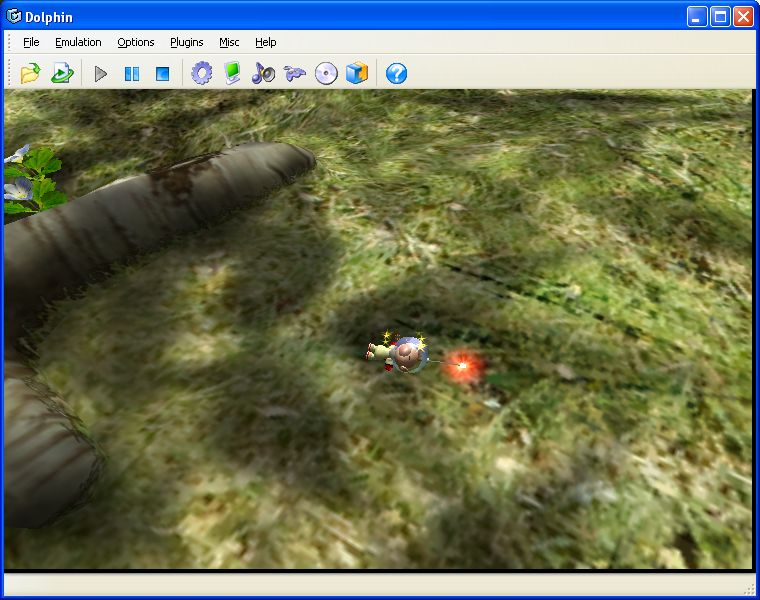
Task: Pause the emulation
Action: (x=132, y=74)
